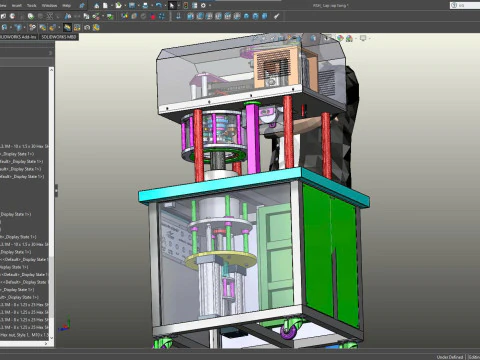Open View Settings monitor icon
The height and width of the screenshot is (360, 480).
click(363, 38)
